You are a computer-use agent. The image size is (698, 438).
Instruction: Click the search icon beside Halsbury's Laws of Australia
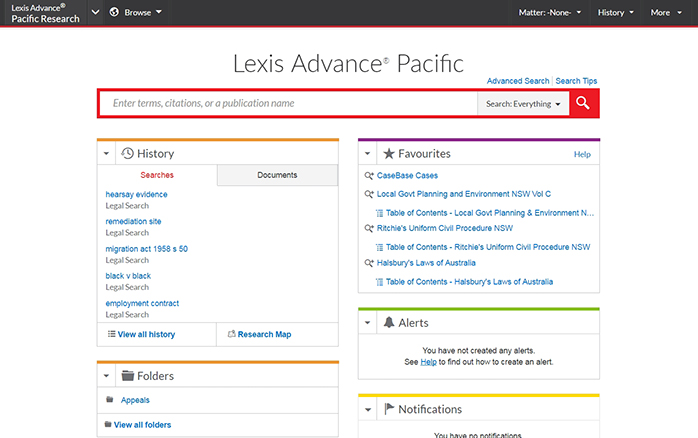click(369, 263)
